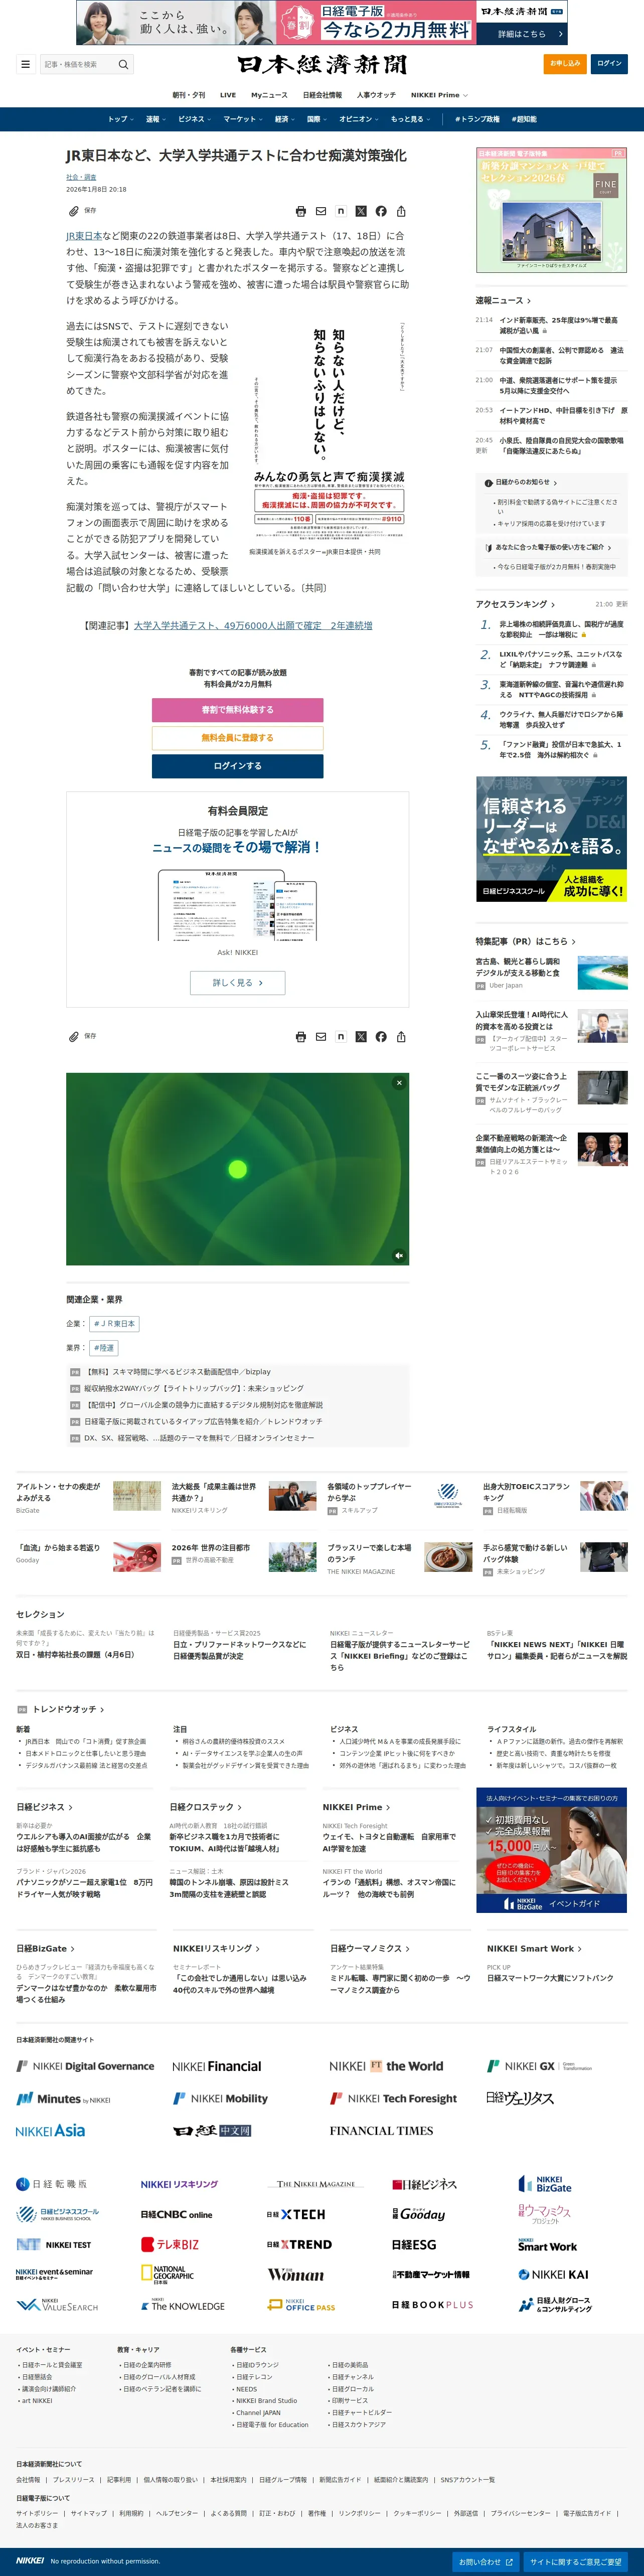Open the National Geographic logo

pyautogui.click(x=167, y=2274)
